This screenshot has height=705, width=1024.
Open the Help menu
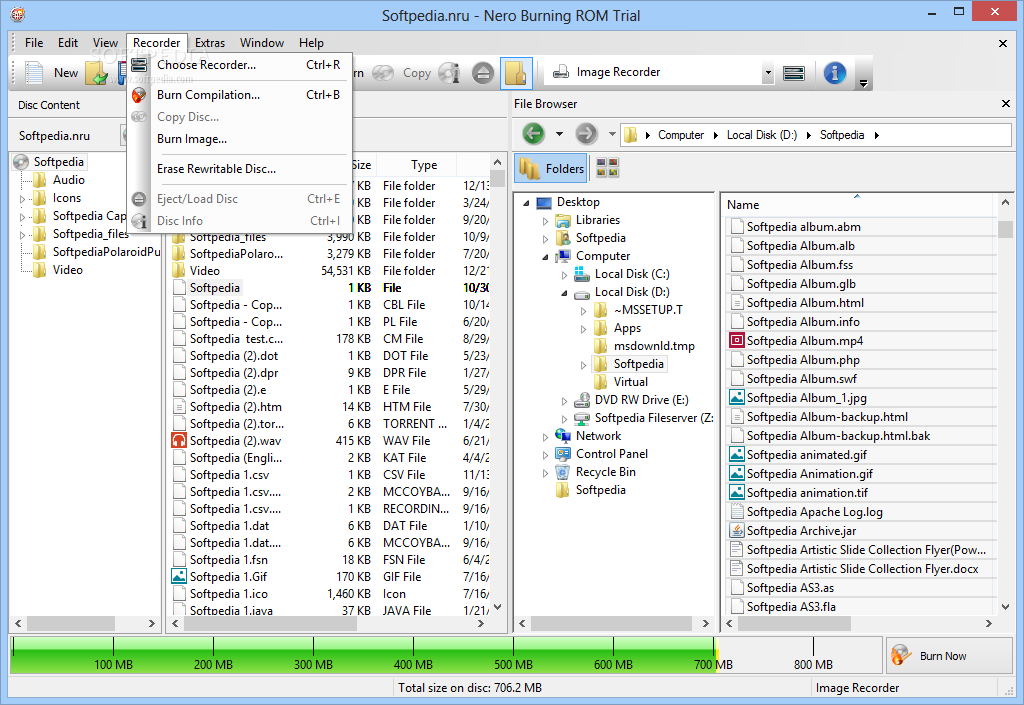click(312, 42)
